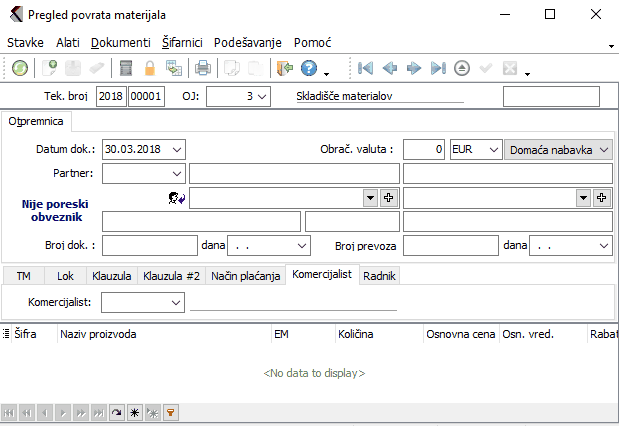Click the trash bin delete icon in toolbar
This screenshot has width=619, height=426.
click(126, 68)
